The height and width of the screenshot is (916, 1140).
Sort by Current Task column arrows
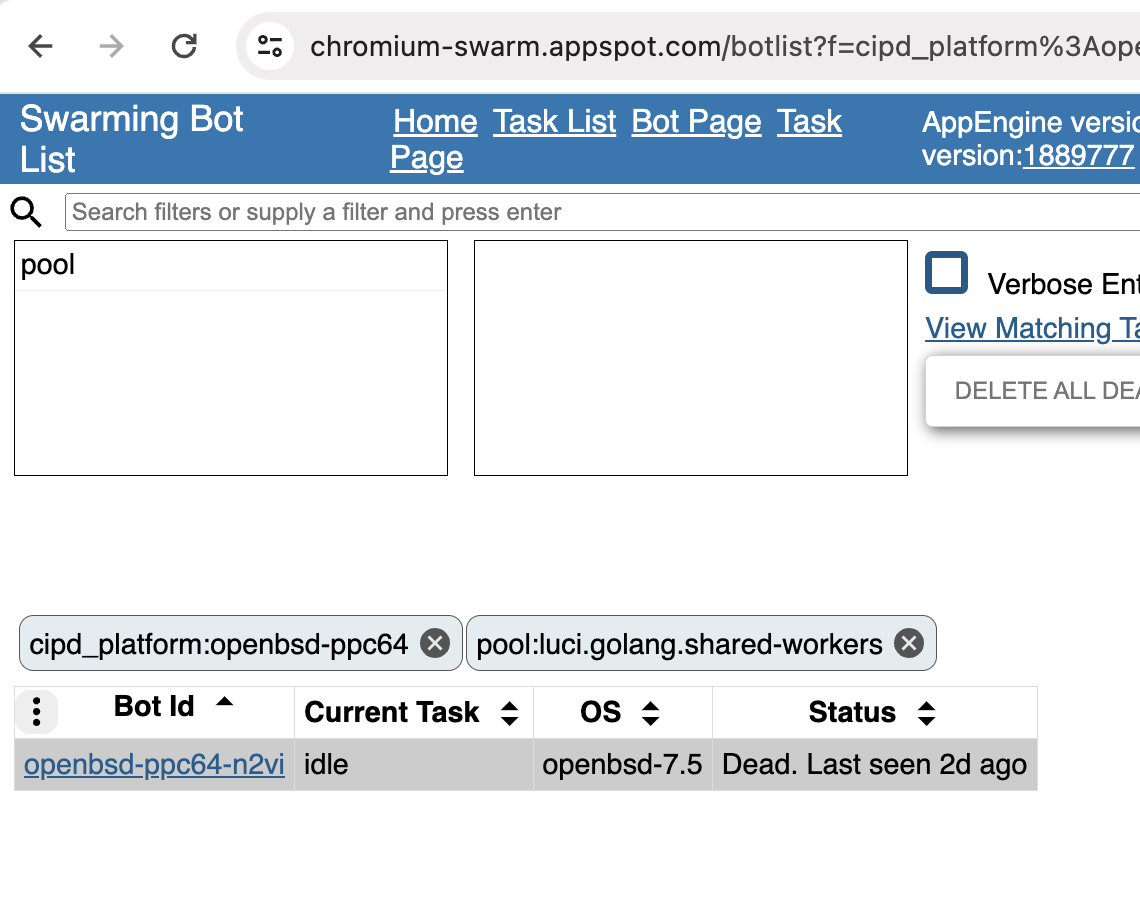coord(510,713)
